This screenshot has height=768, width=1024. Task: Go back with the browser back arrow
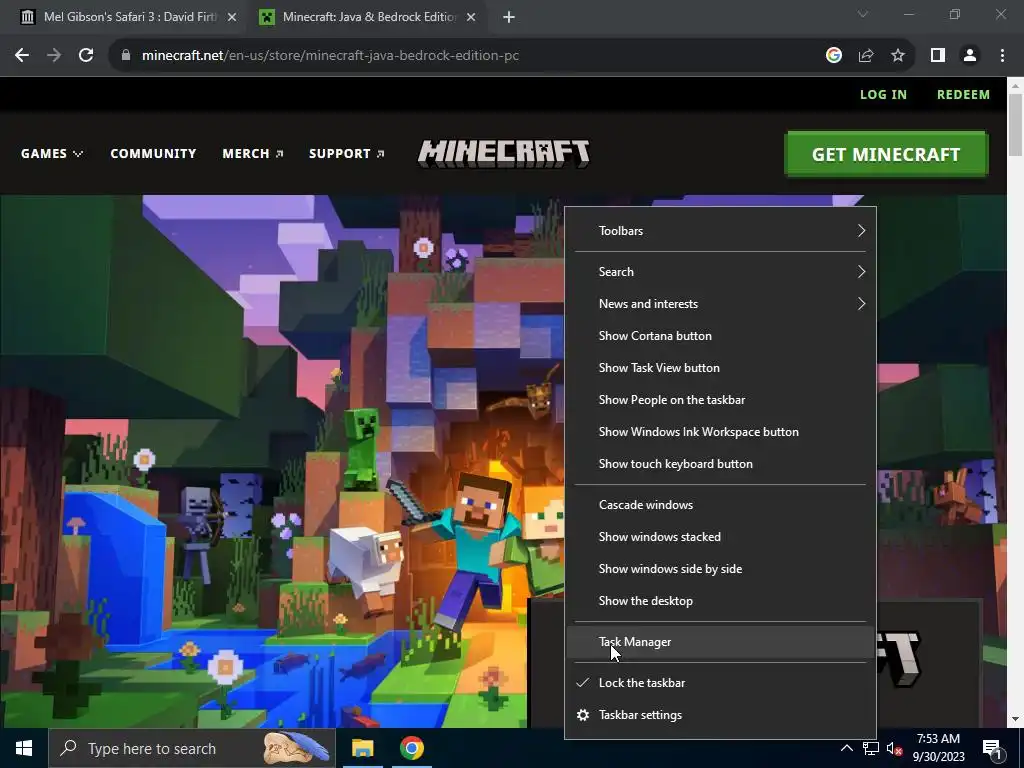pyautogui.click(x=22, y=56)
